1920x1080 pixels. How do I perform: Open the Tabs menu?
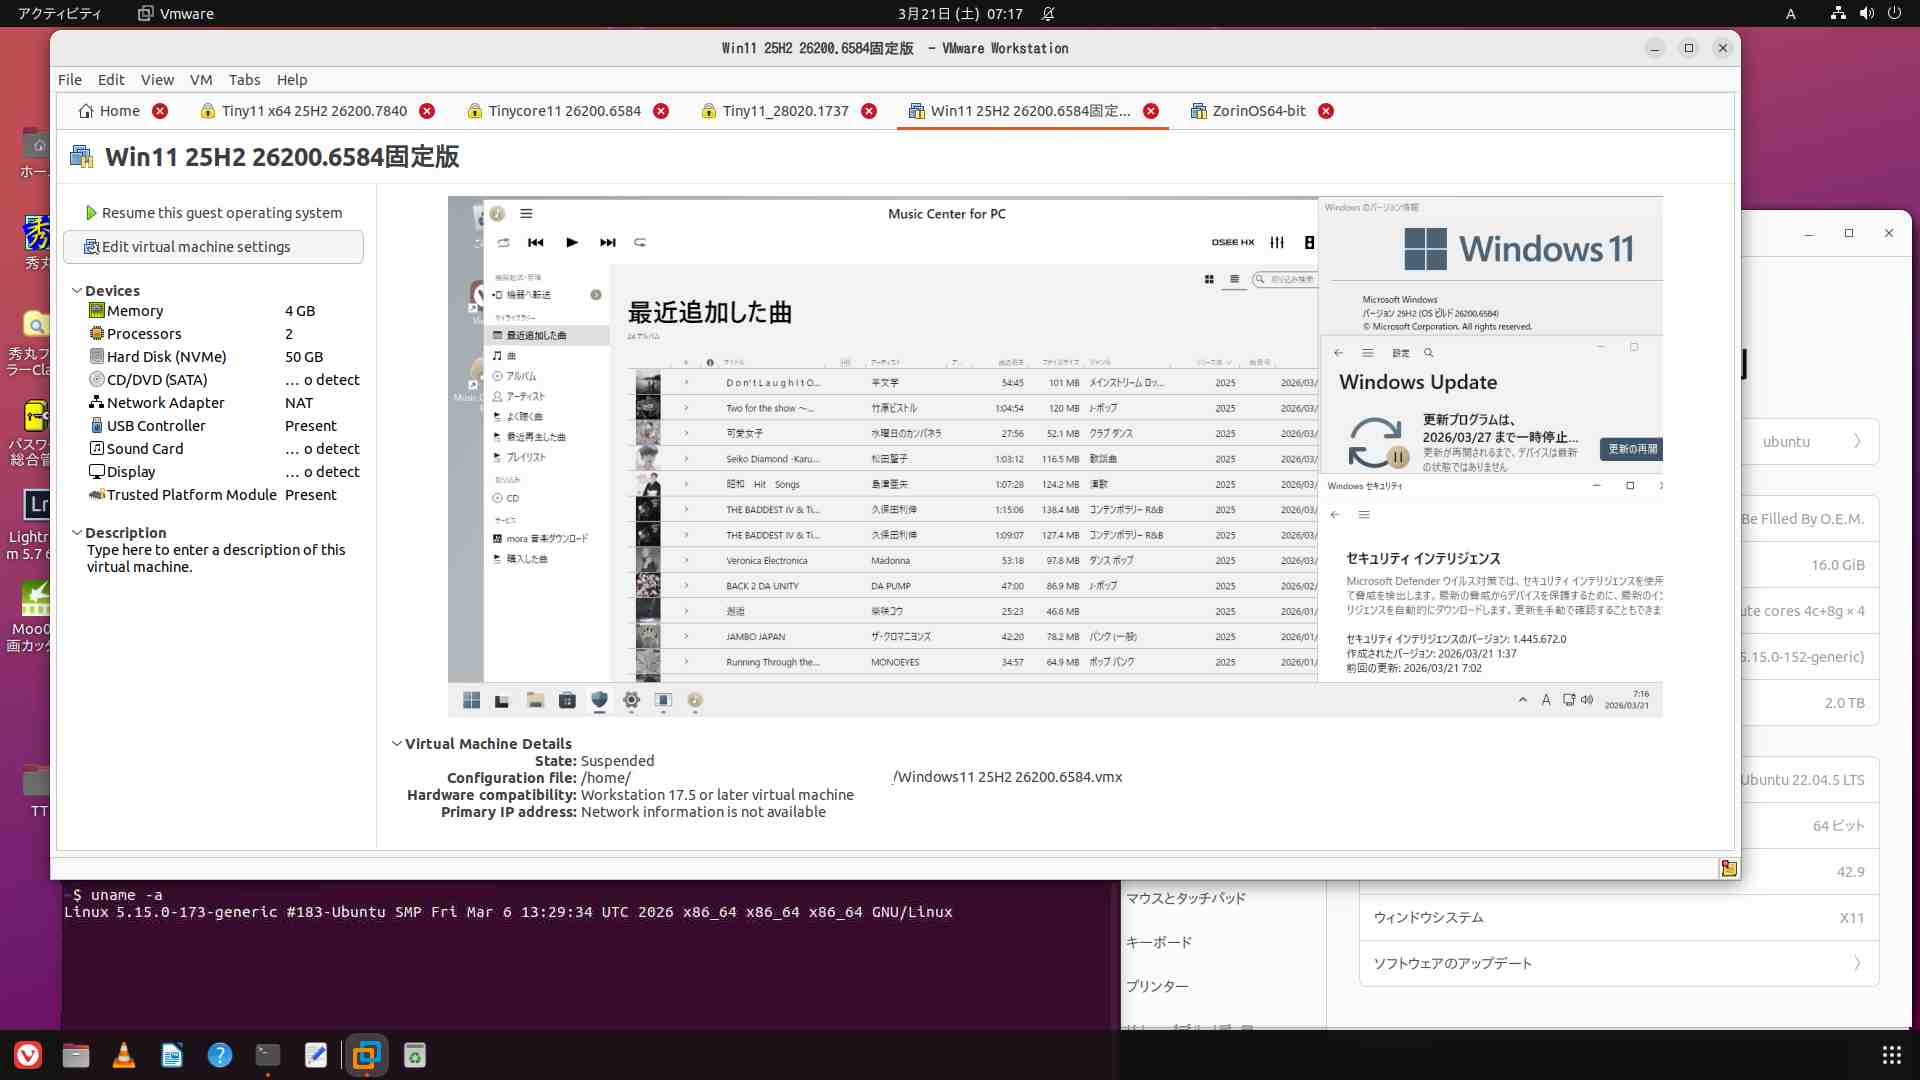(244, 80)
